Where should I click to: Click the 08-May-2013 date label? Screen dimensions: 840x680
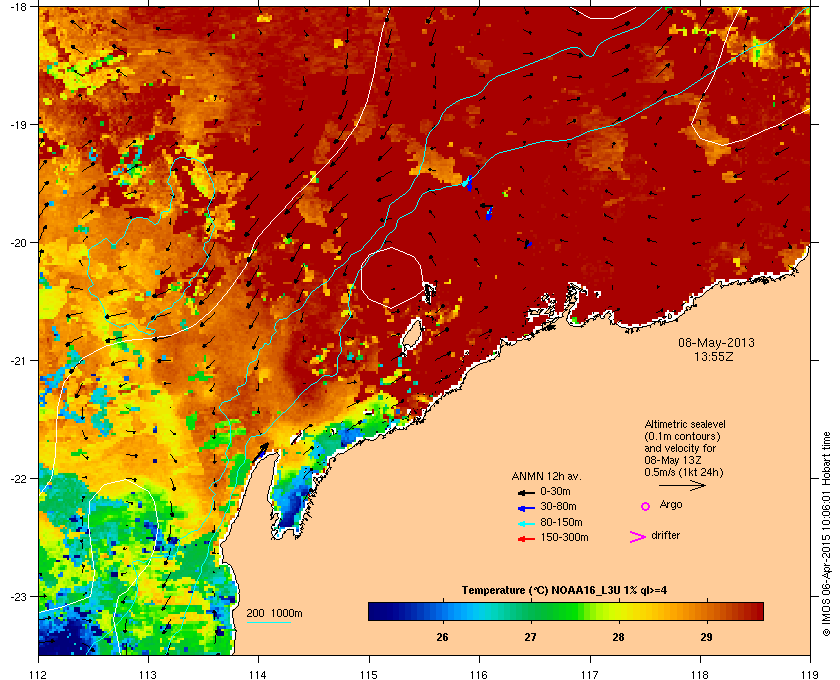(x=716, y=342)
